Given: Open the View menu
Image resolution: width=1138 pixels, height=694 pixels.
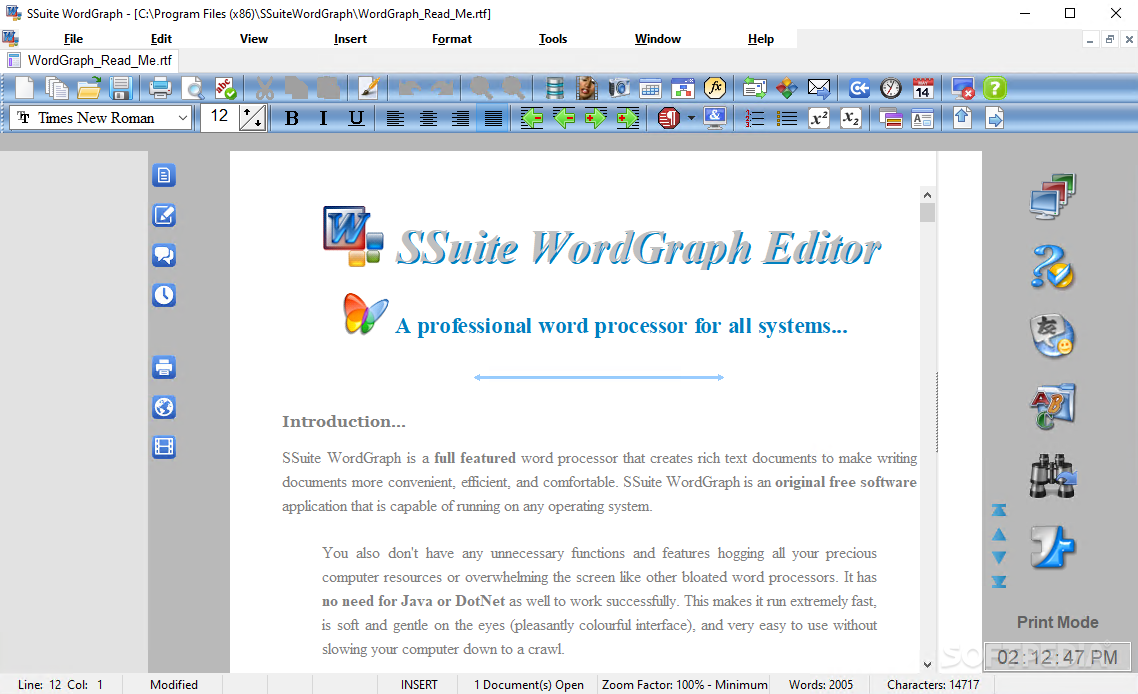Looking at the screenshot, I should tap(254, 39).
